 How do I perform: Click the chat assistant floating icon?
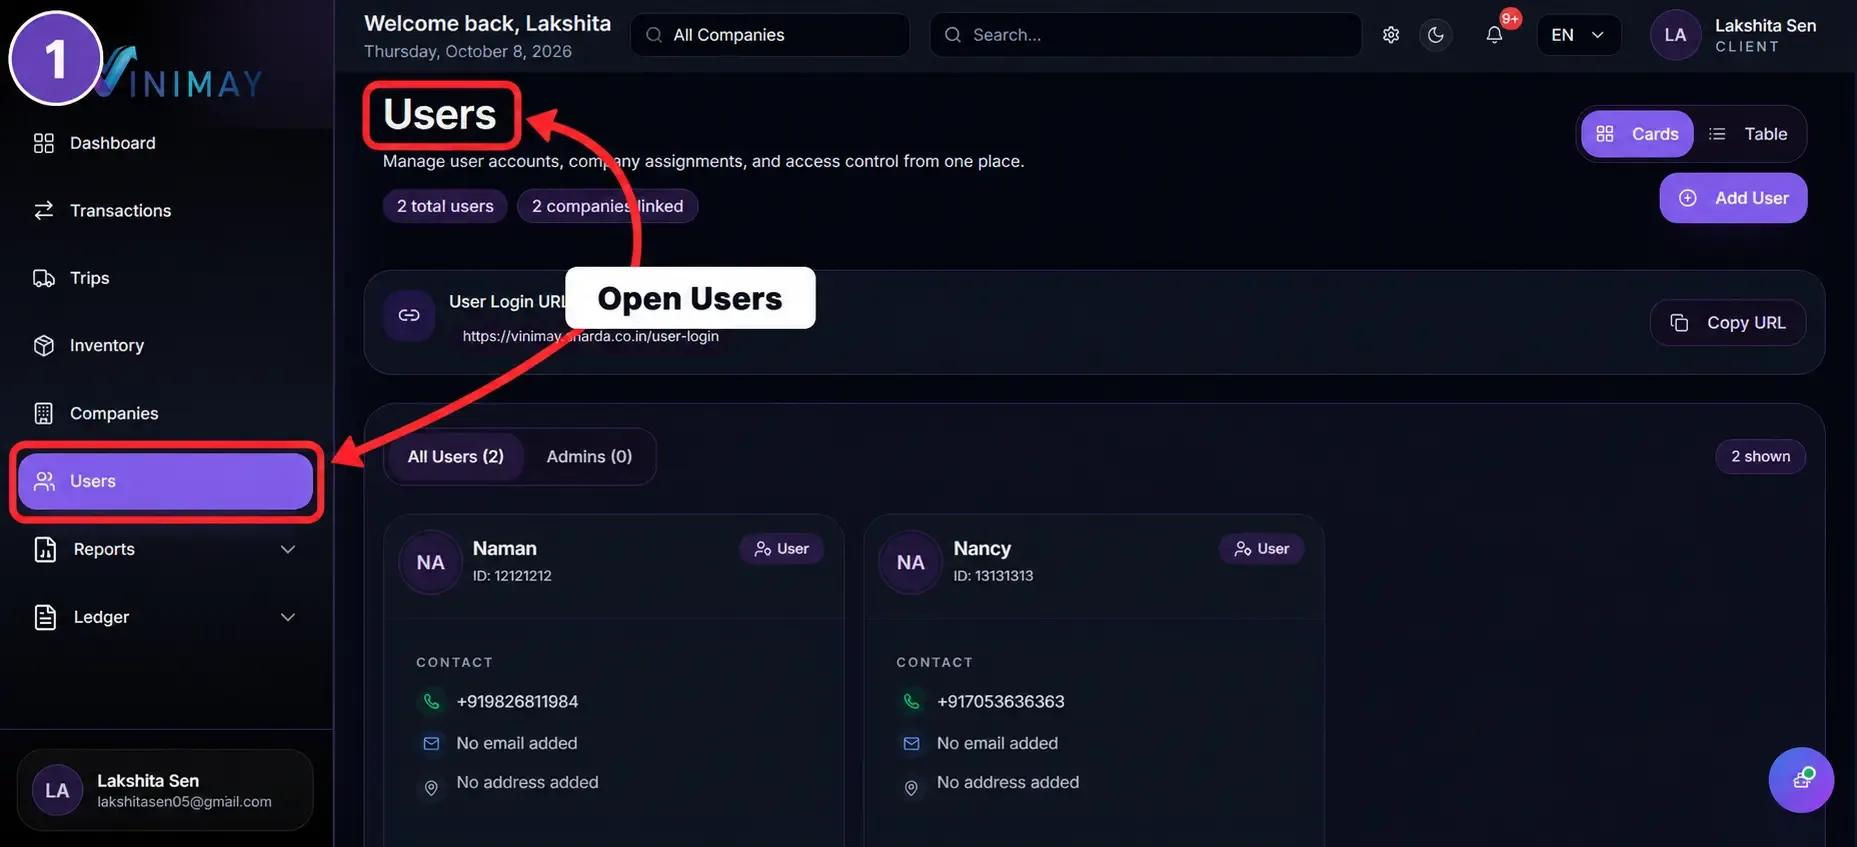tap(1801, 780)
